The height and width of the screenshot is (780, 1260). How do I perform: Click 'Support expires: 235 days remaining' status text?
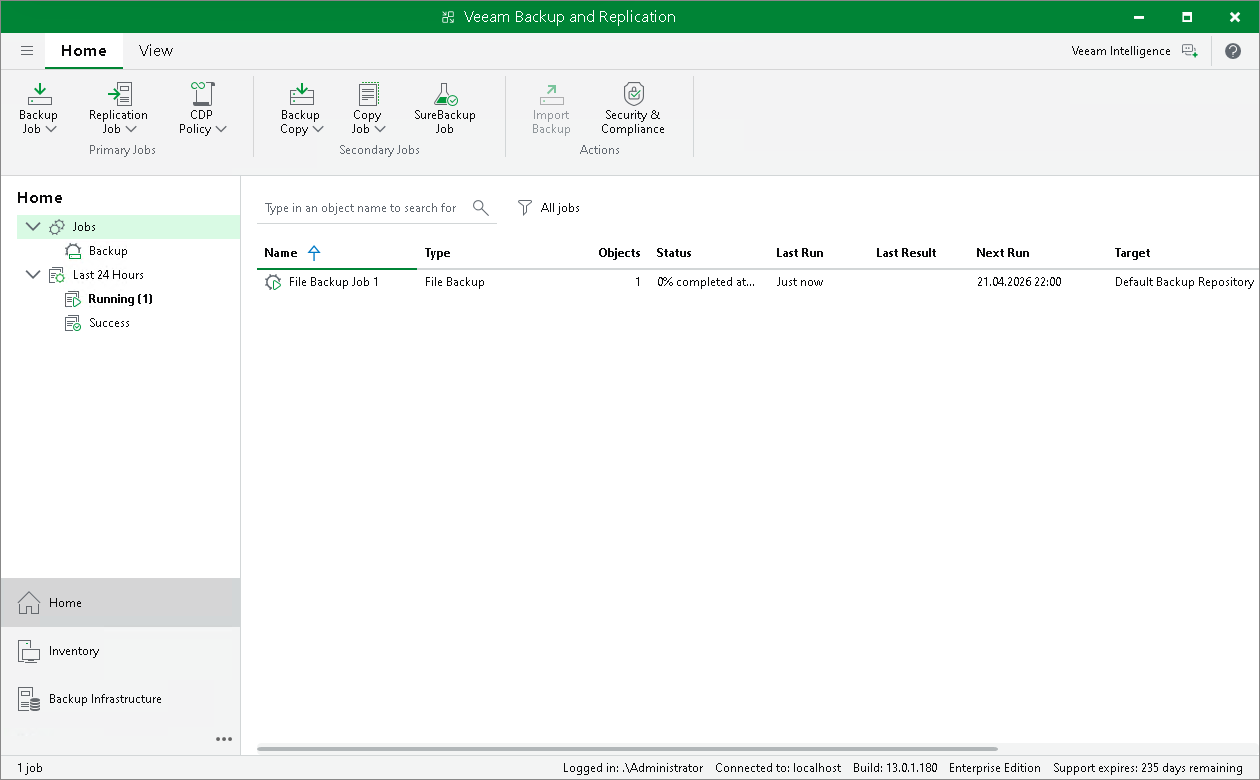1148,768
